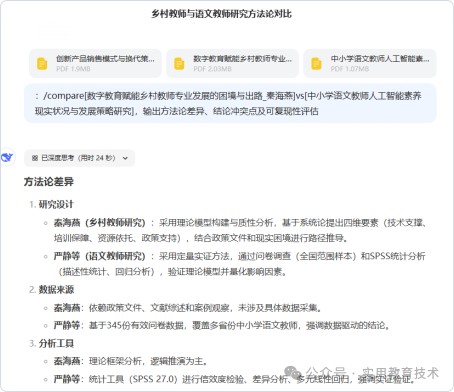This screenshot has width=454, height=392.
Task: Select the 中小学语文教师人工智能素 attachment card title
Action: pos(380,59)
